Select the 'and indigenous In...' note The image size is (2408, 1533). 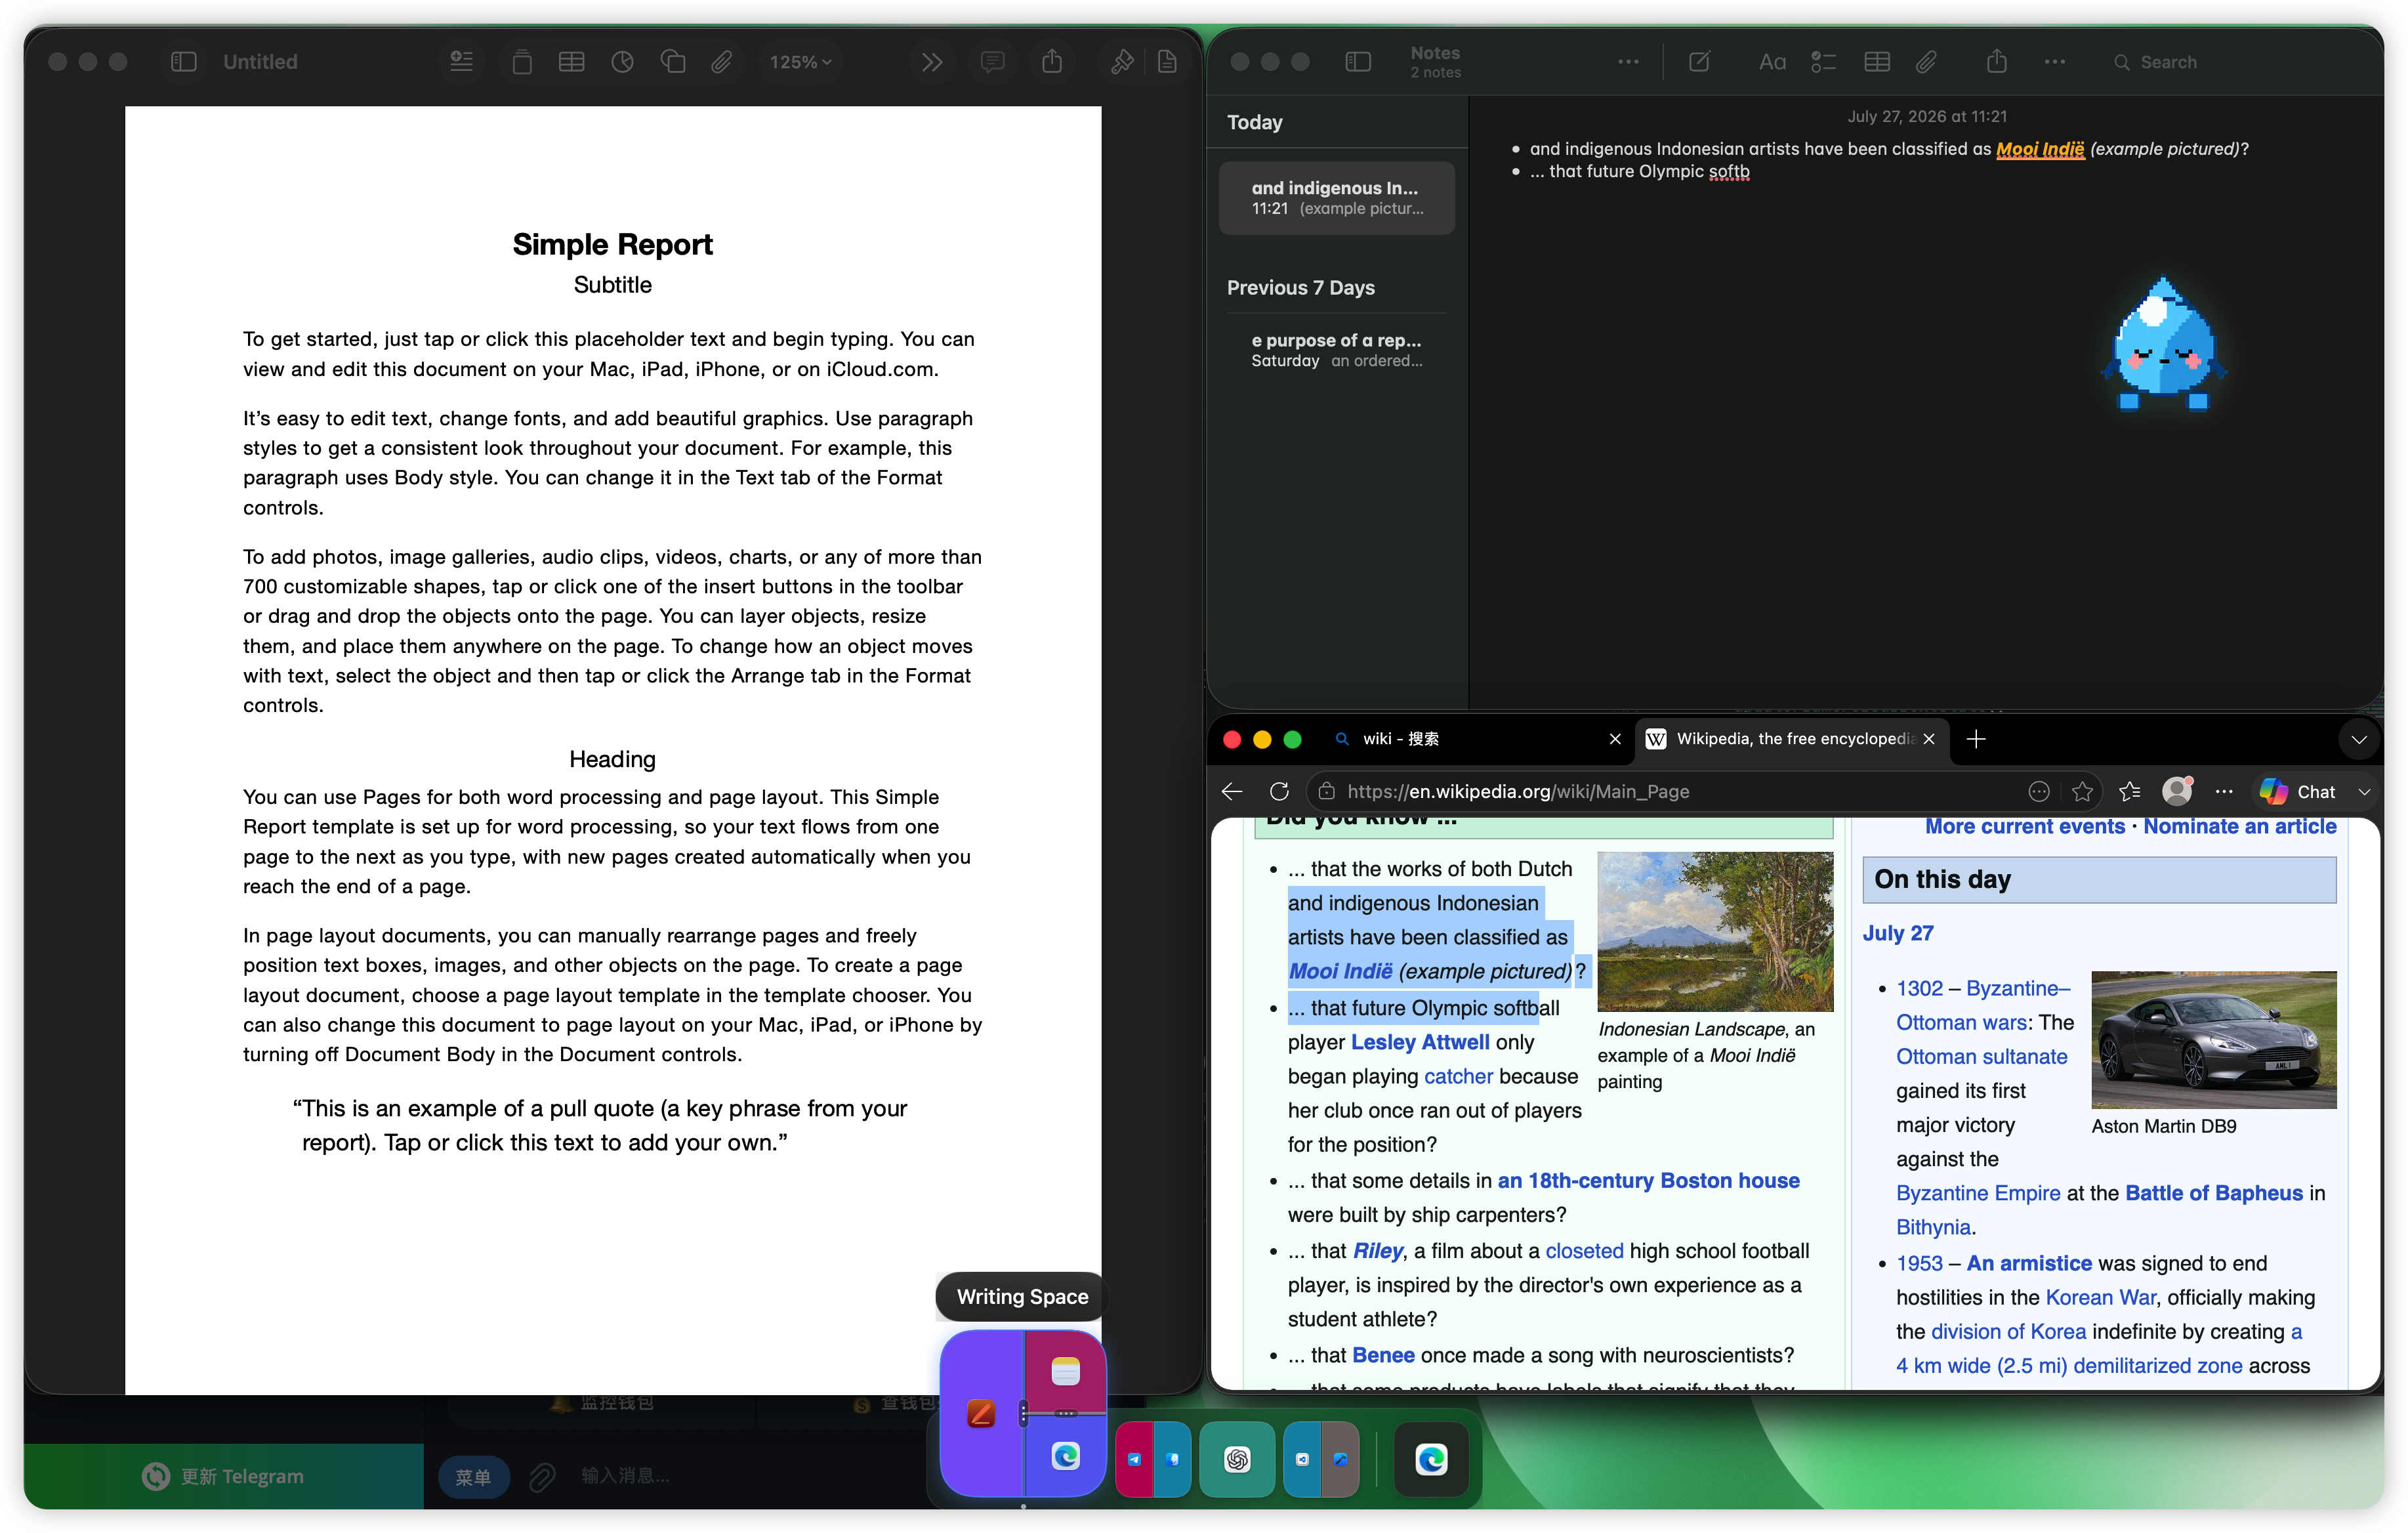click(x=1337, y=198)
